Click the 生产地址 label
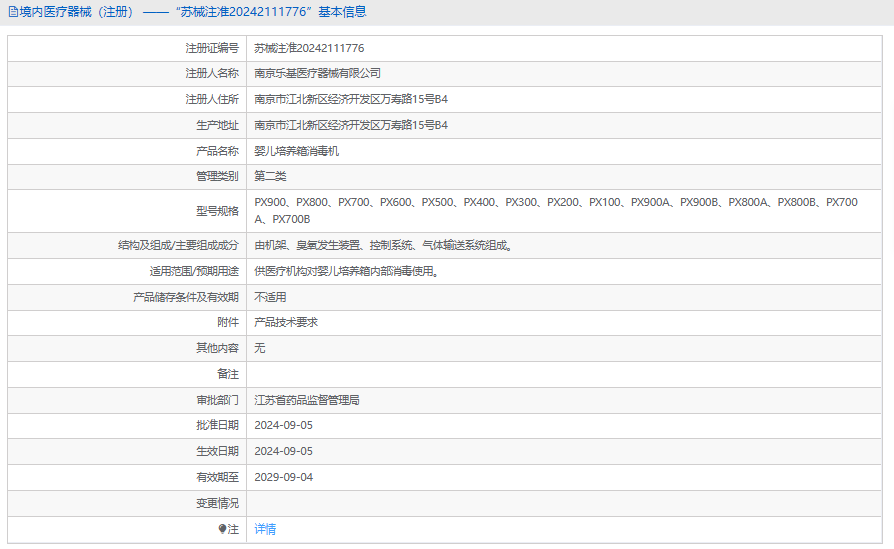The width and height of the screenshot is (894, 549). point(217,125)
